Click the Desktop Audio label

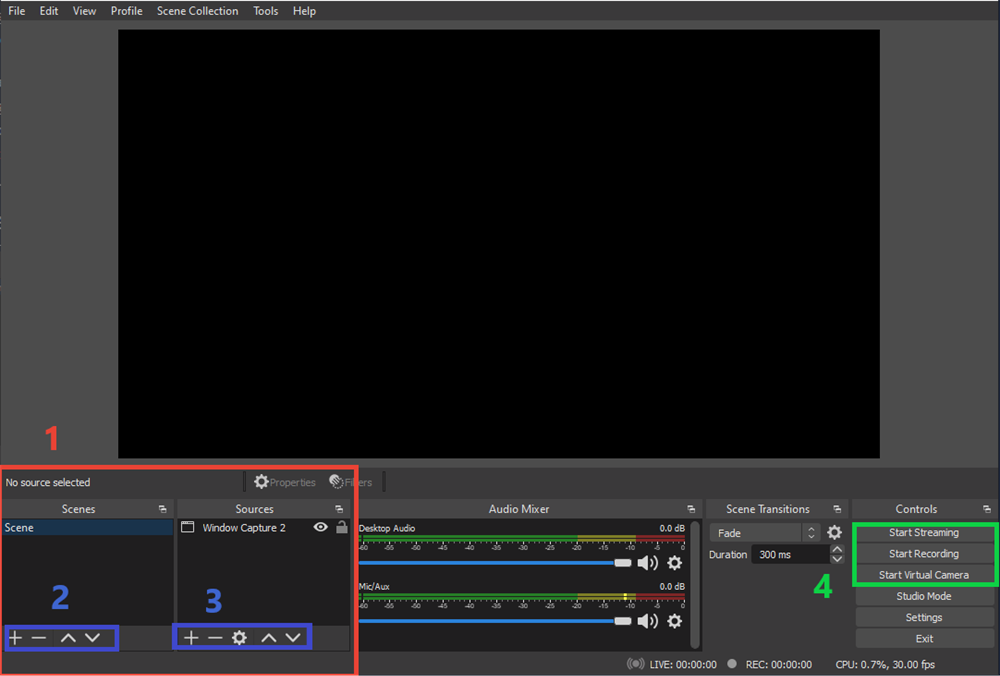[x=386, y=528]
